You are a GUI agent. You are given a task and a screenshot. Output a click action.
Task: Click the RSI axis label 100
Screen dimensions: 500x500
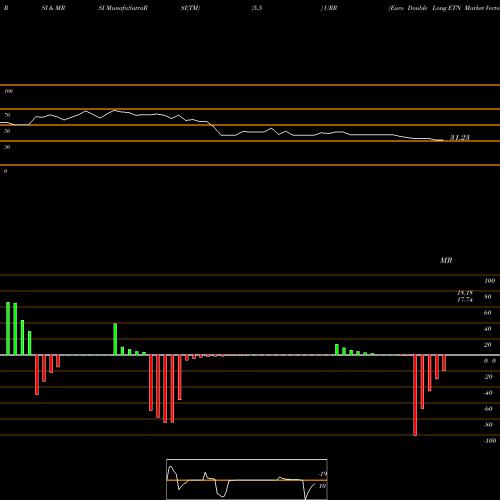coord(8,91)
